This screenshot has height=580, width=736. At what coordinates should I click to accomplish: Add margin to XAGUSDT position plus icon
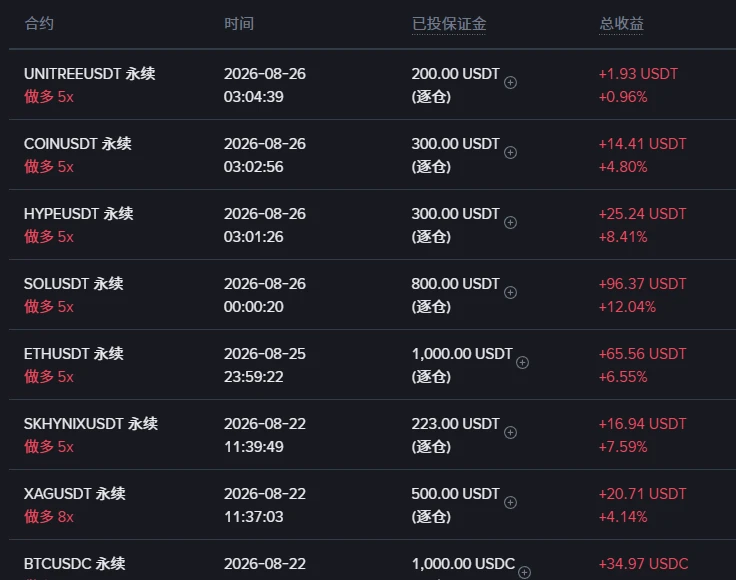510,503
